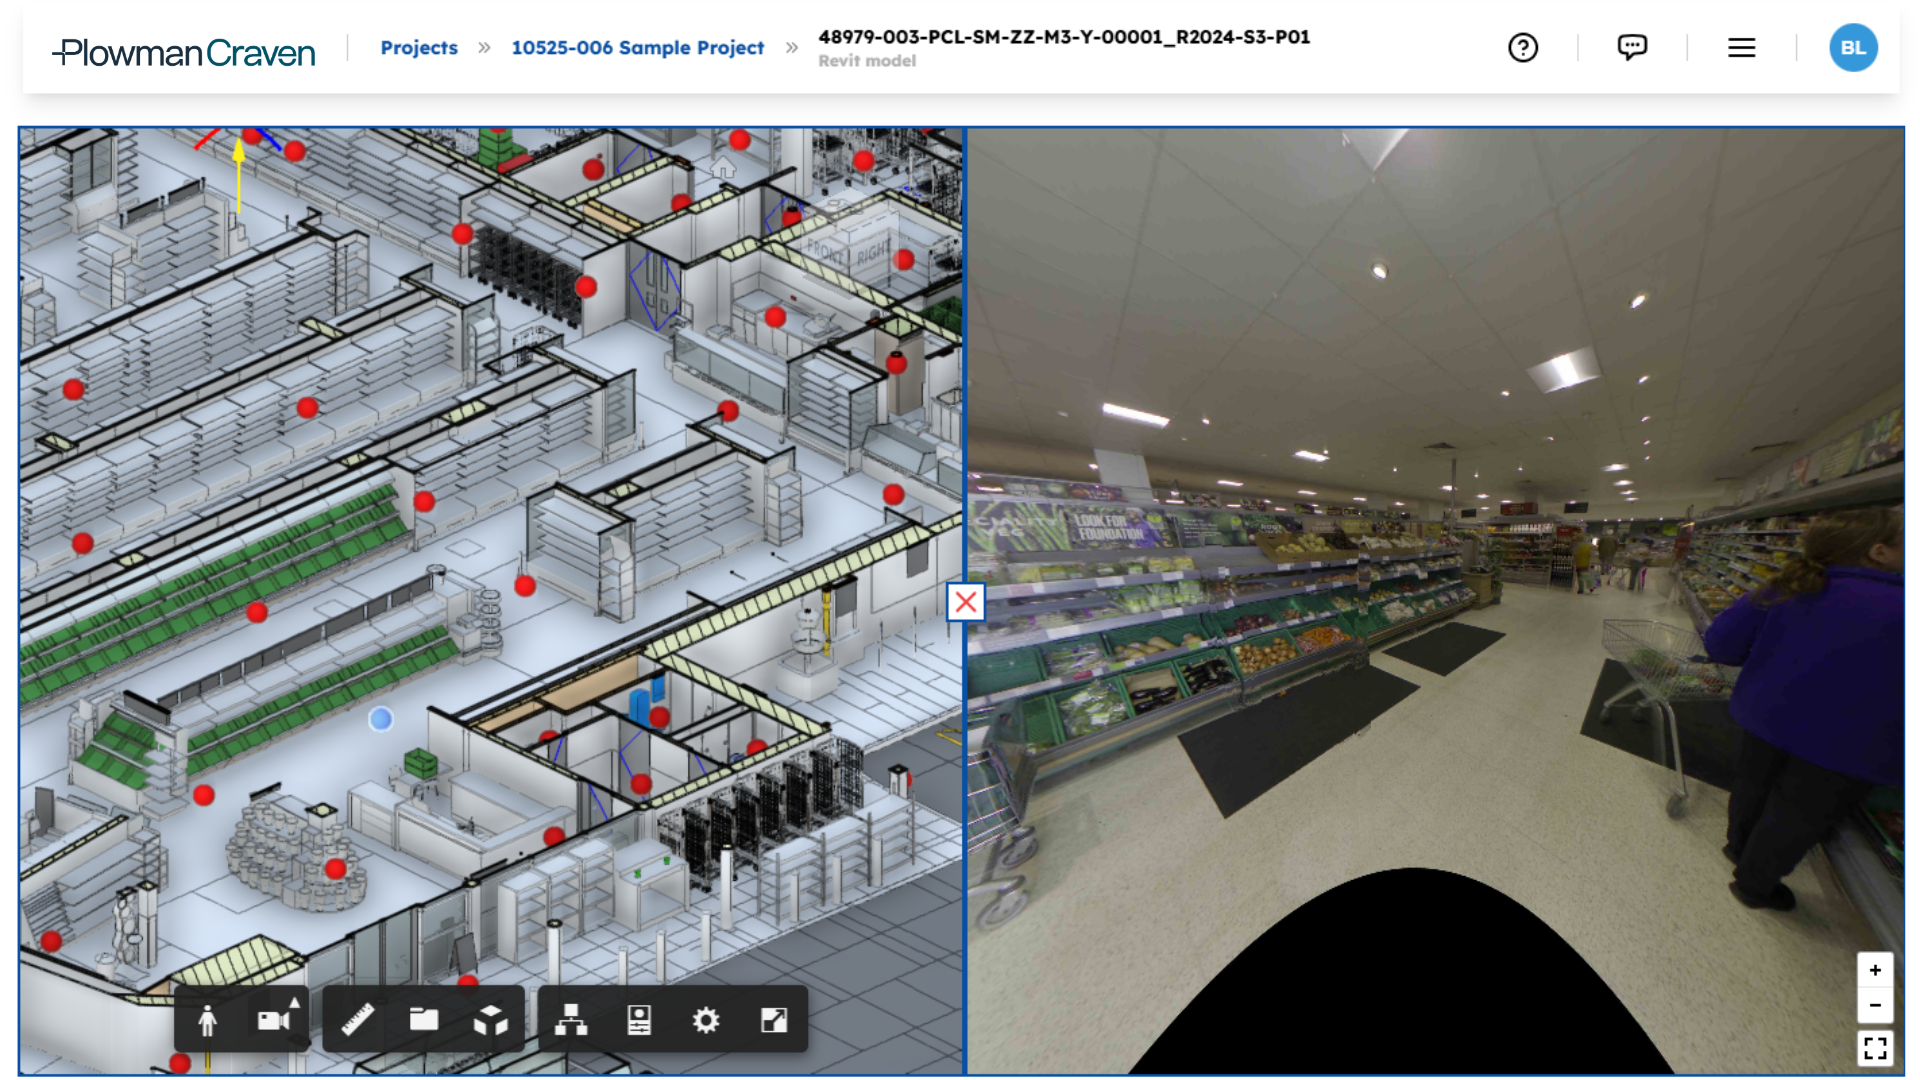This screenshot has height=1080, width=1920.
Task: Open the properties panel icon
Action: click(x=639, y=1020)
